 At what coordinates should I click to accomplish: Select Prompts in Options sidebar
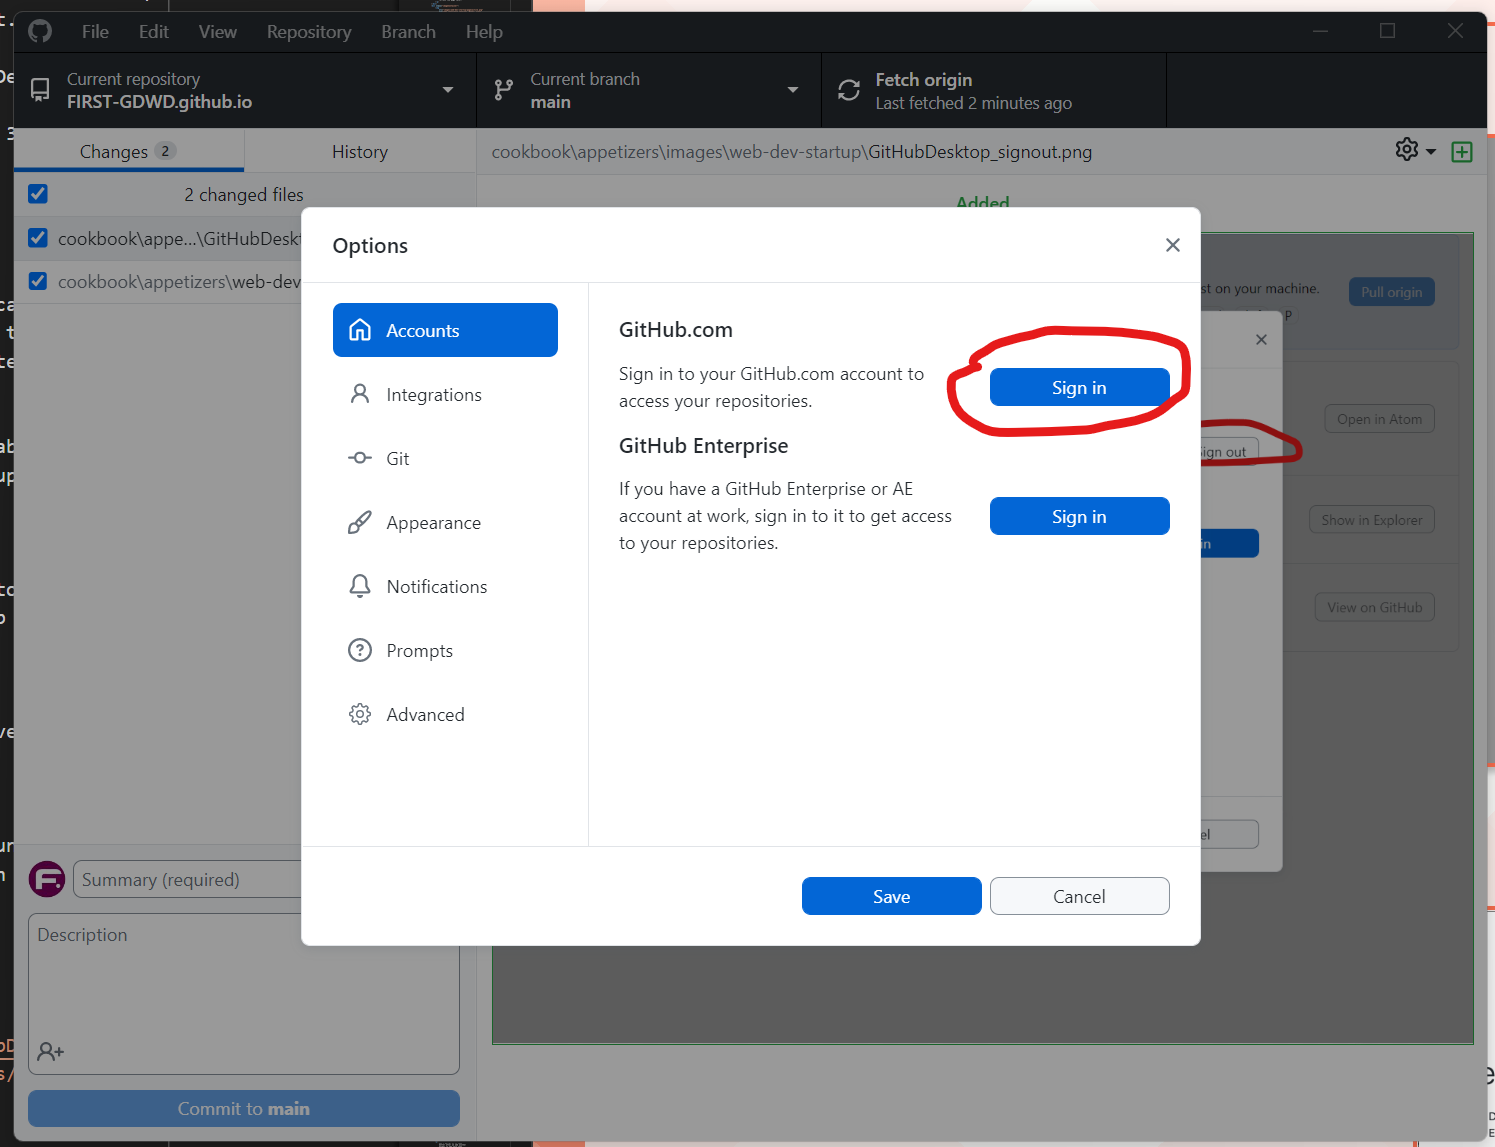coord(445,650)
